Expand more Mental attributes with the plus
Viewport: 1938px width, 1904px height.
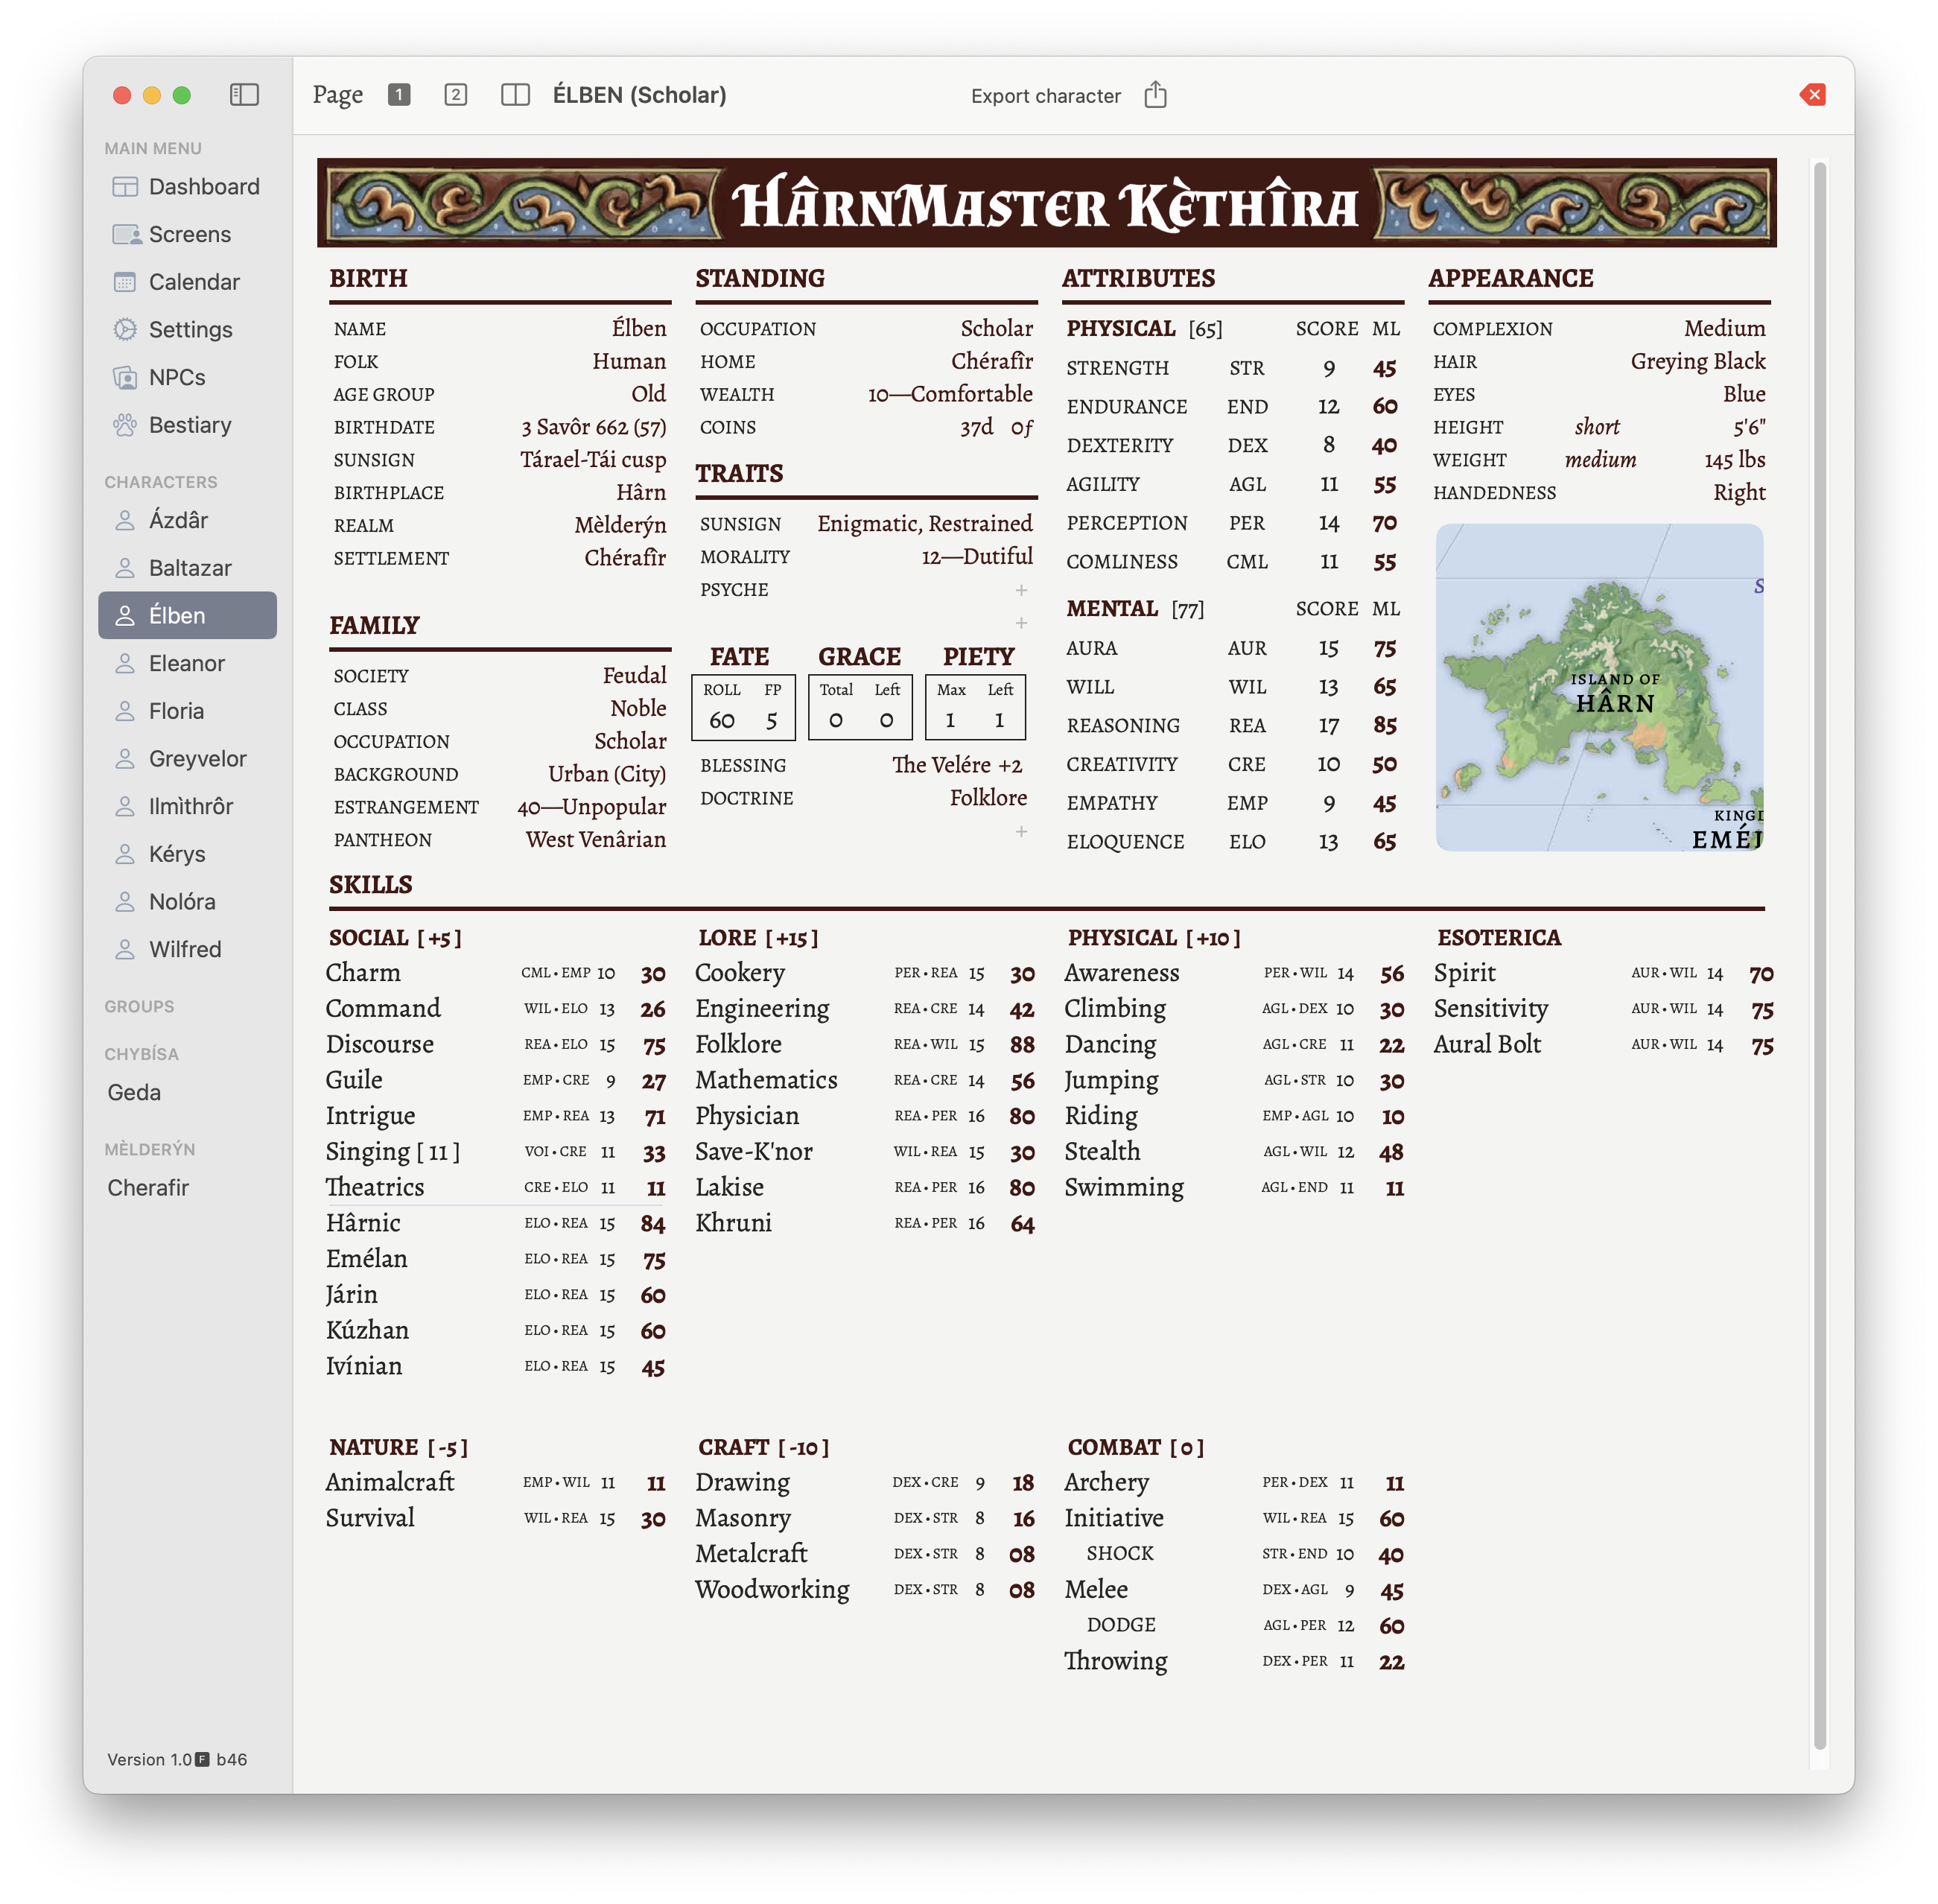(1022, 623)
